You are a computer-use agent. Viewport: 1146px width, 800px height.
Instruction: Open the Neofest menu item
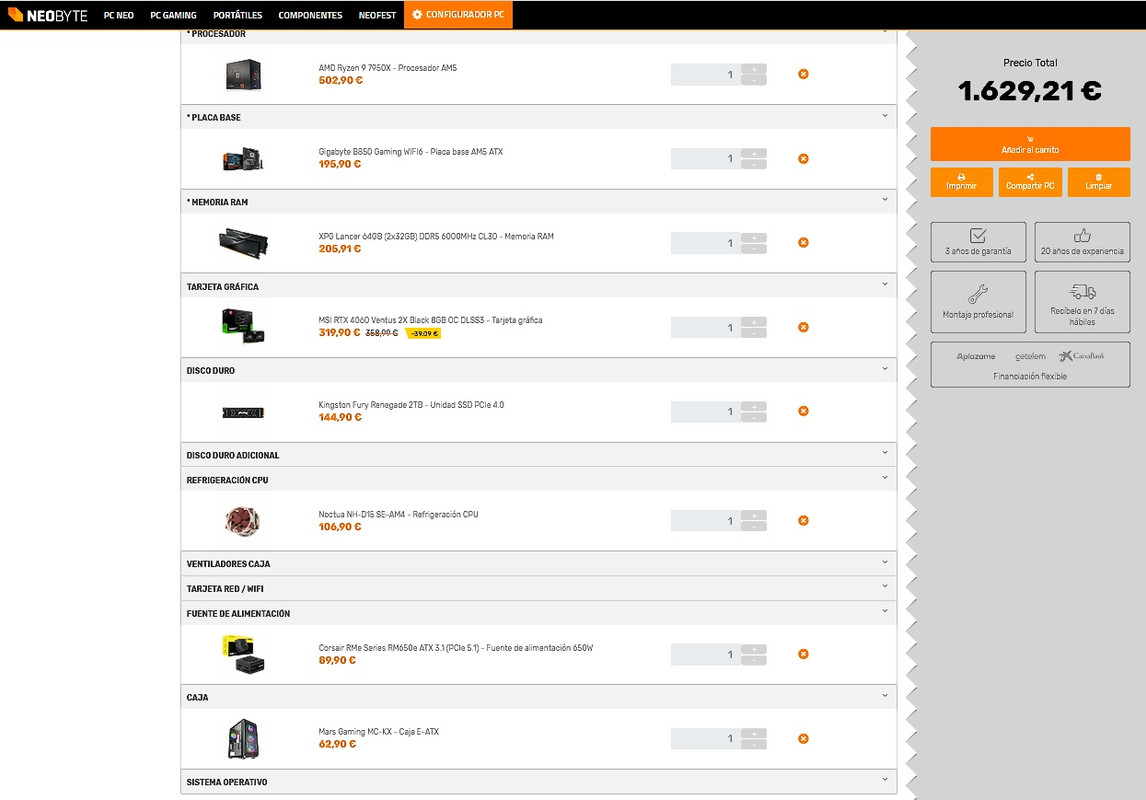click(x=377, y=15)
